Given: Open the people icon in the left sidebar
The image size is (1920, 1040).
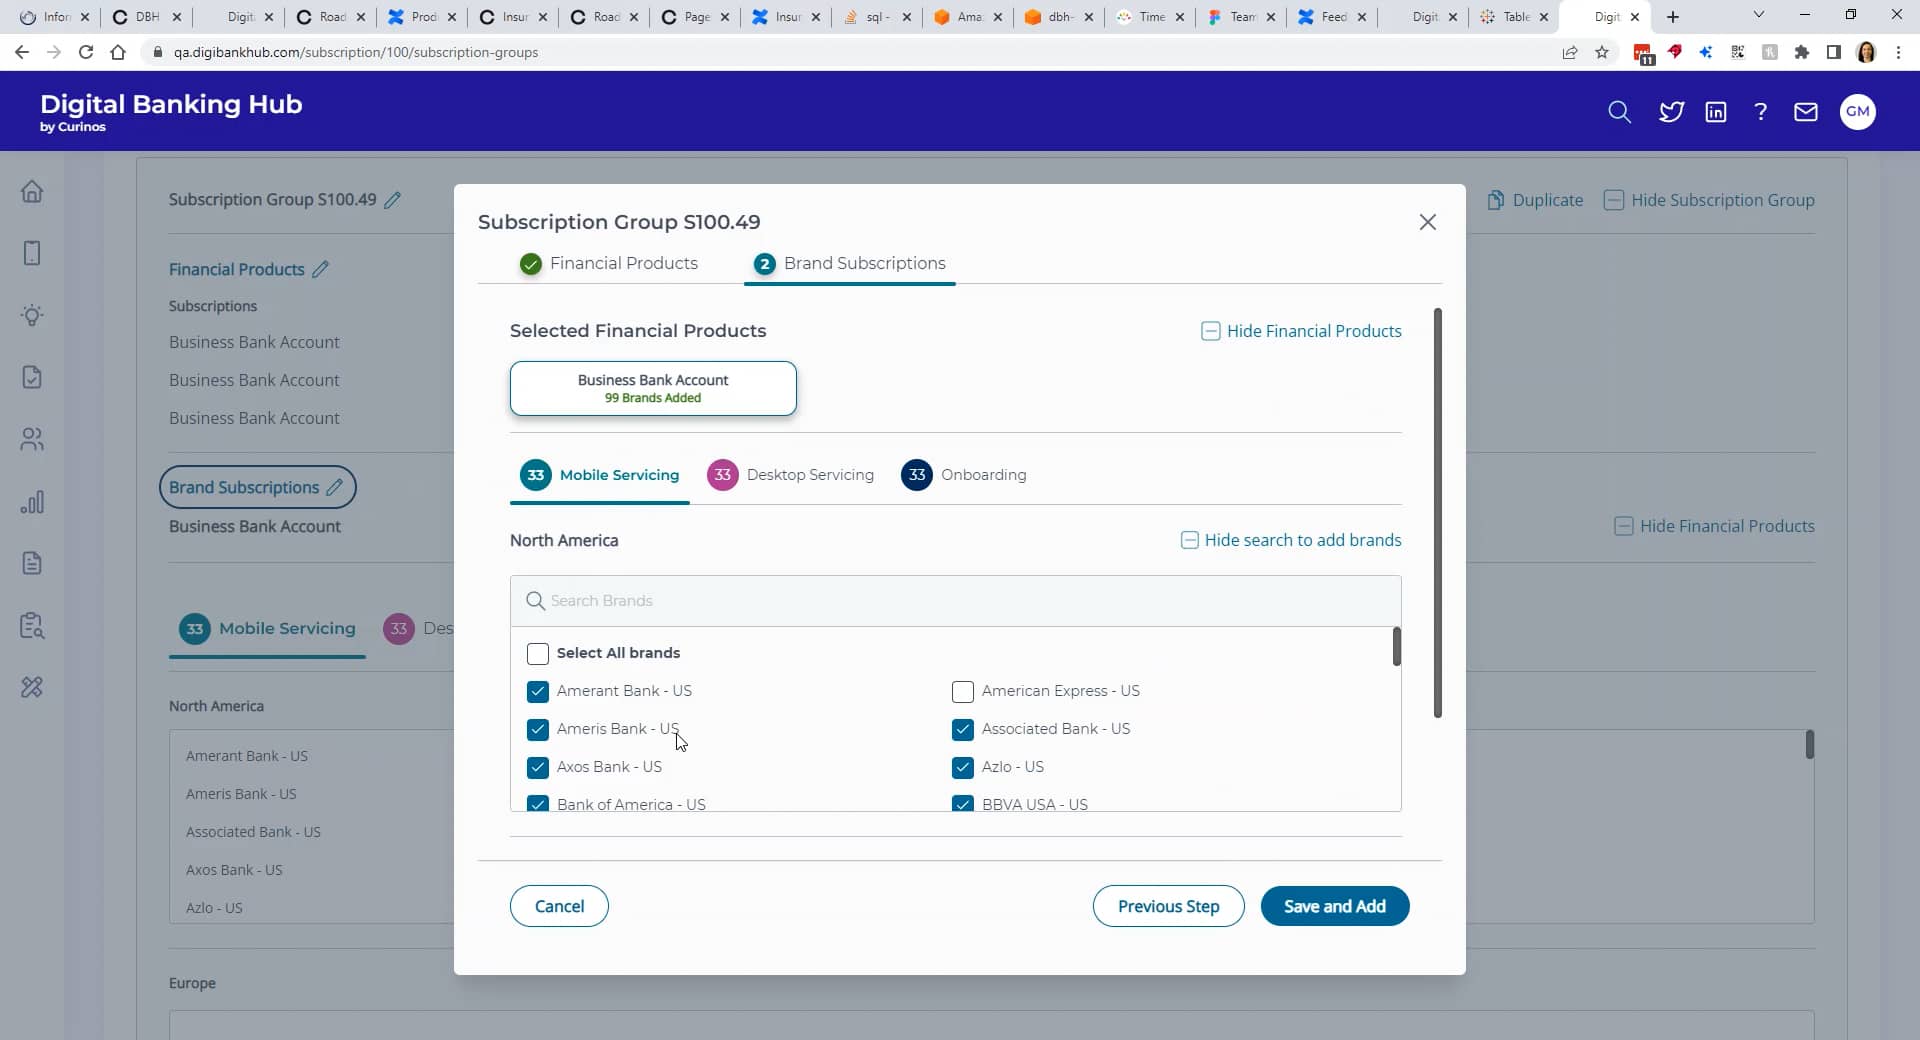Looking at the screenshot, I should tap(32, 440).
